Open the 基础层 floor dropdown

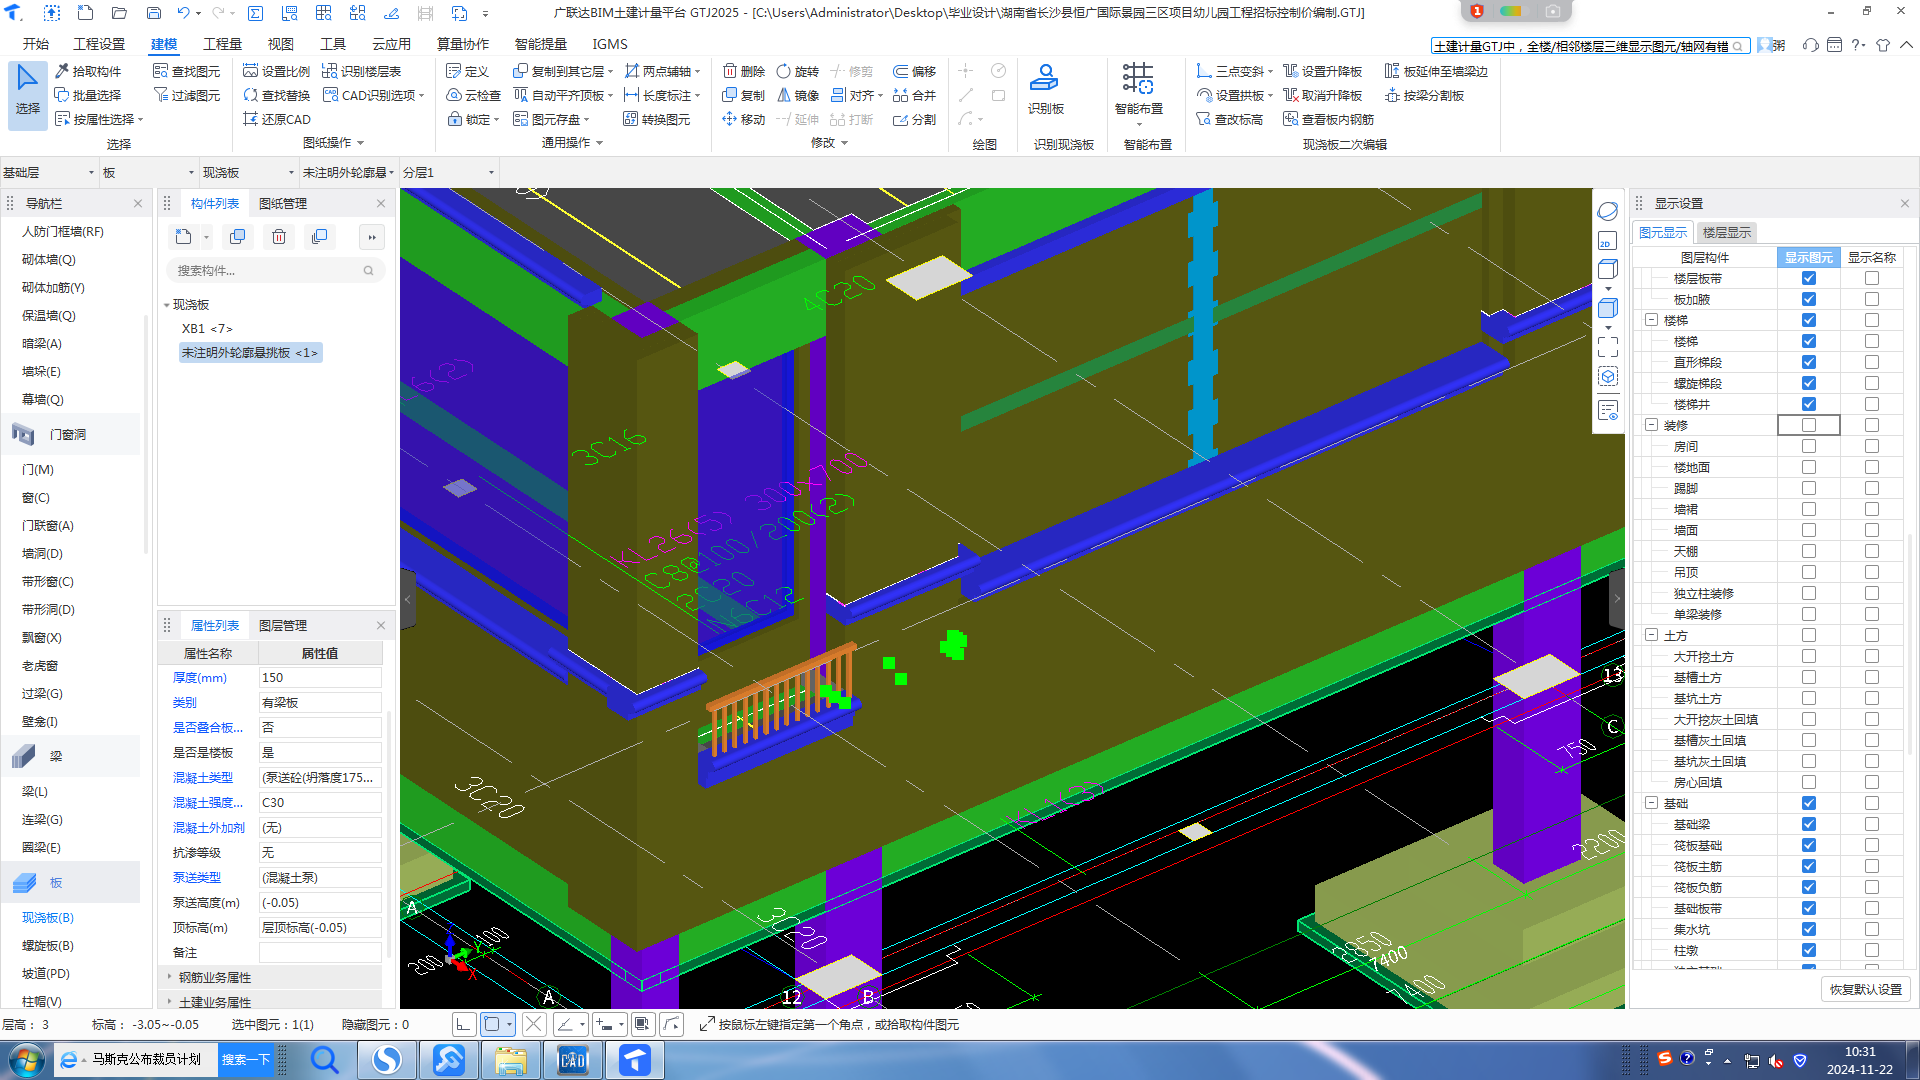(48, 172)
